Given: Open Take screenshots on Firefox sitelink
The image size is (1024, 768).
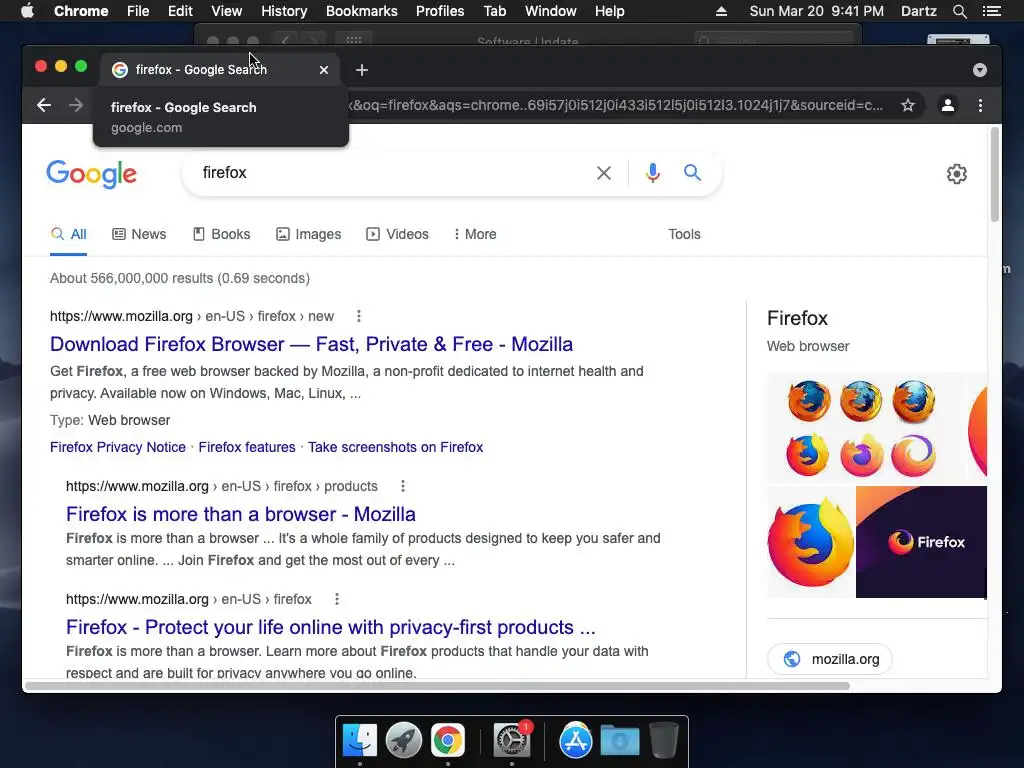Looking at the screenshot, I should (x=396, y=447).
